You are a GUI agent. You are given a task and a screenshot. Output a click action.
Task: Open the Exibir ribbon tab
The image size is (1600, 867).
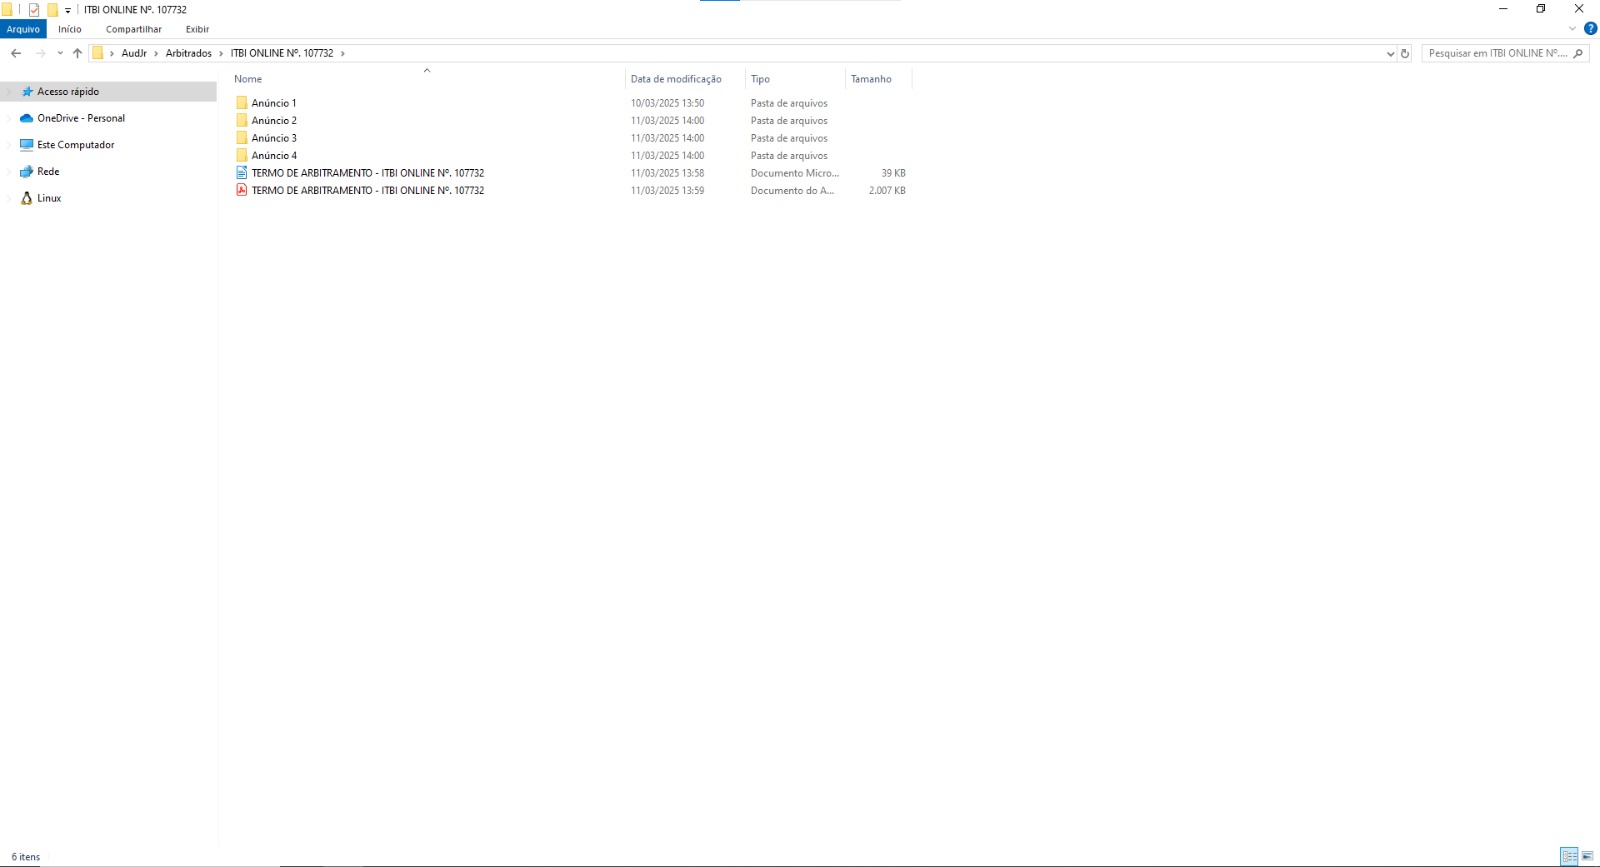pyautogui.click(x=197, y=29)
